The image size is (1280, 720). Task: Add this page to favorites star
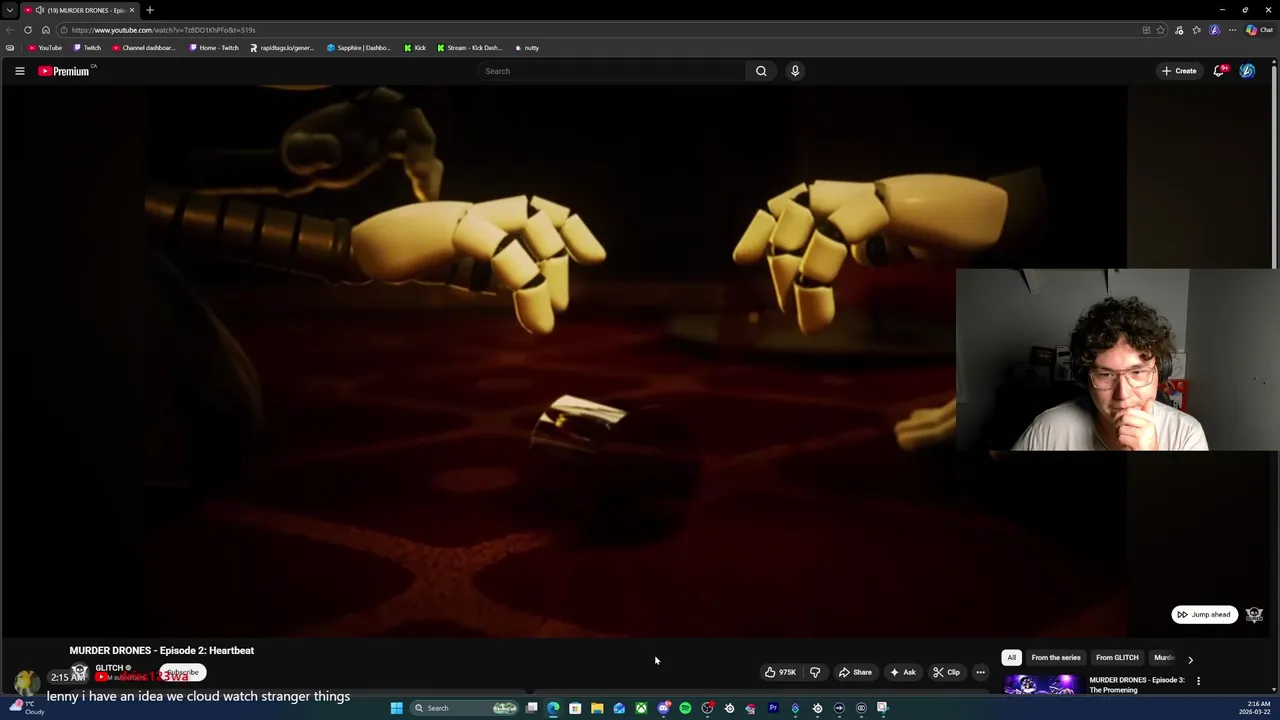[1161, 30]
